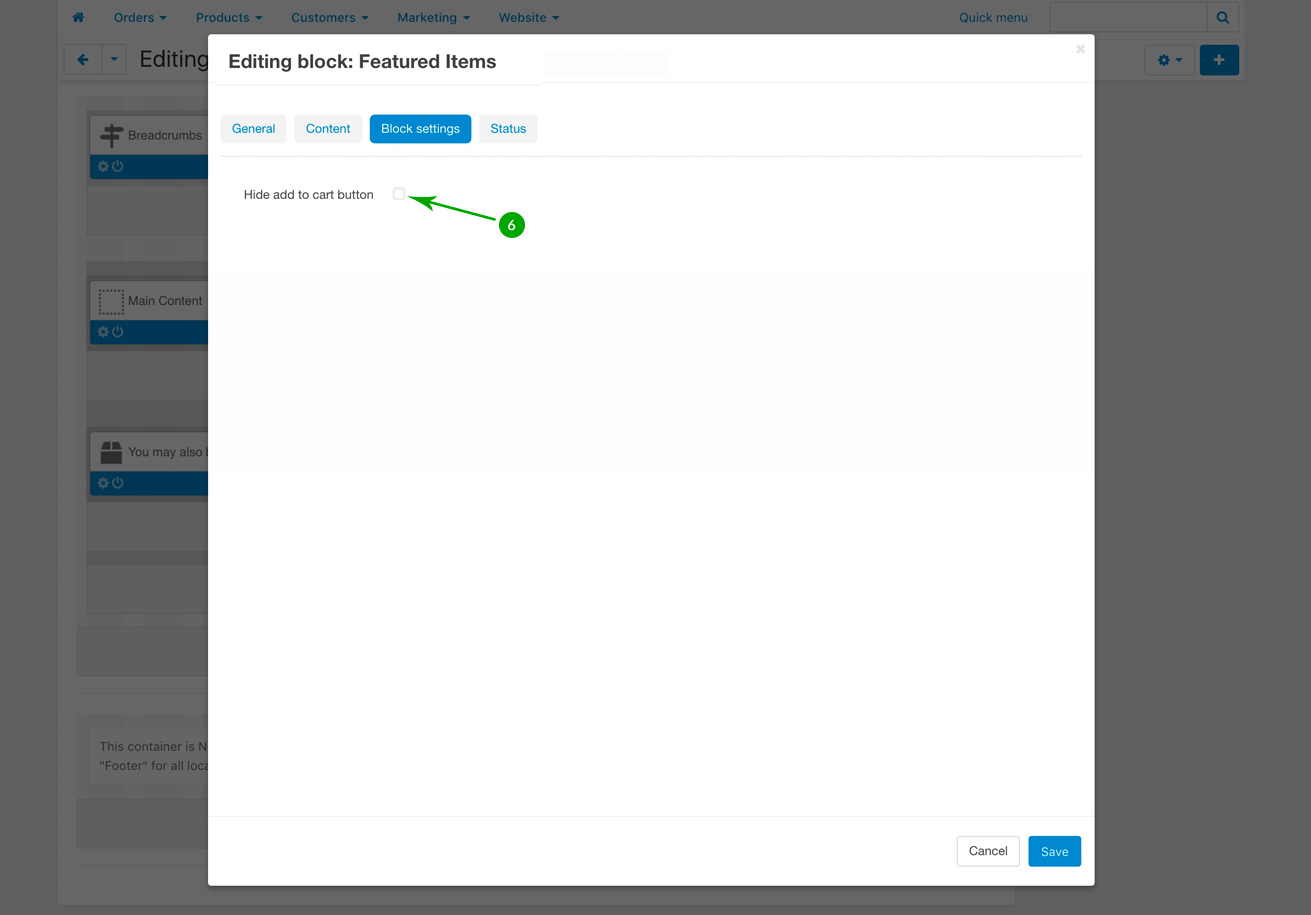
Task: Click the top search input field
Action: point(1128,17)
